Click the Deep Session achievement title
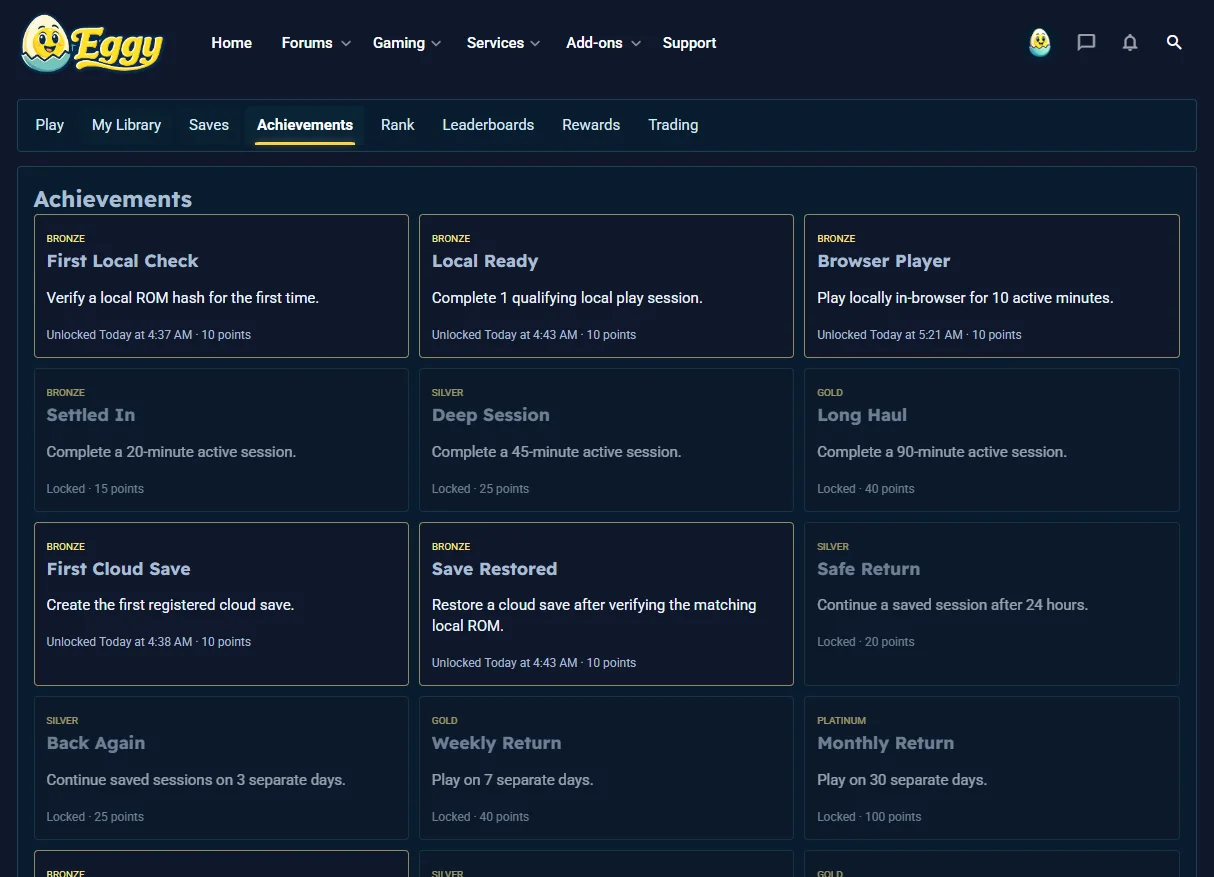Screen dimensions: 1214x877 point(491,415)
